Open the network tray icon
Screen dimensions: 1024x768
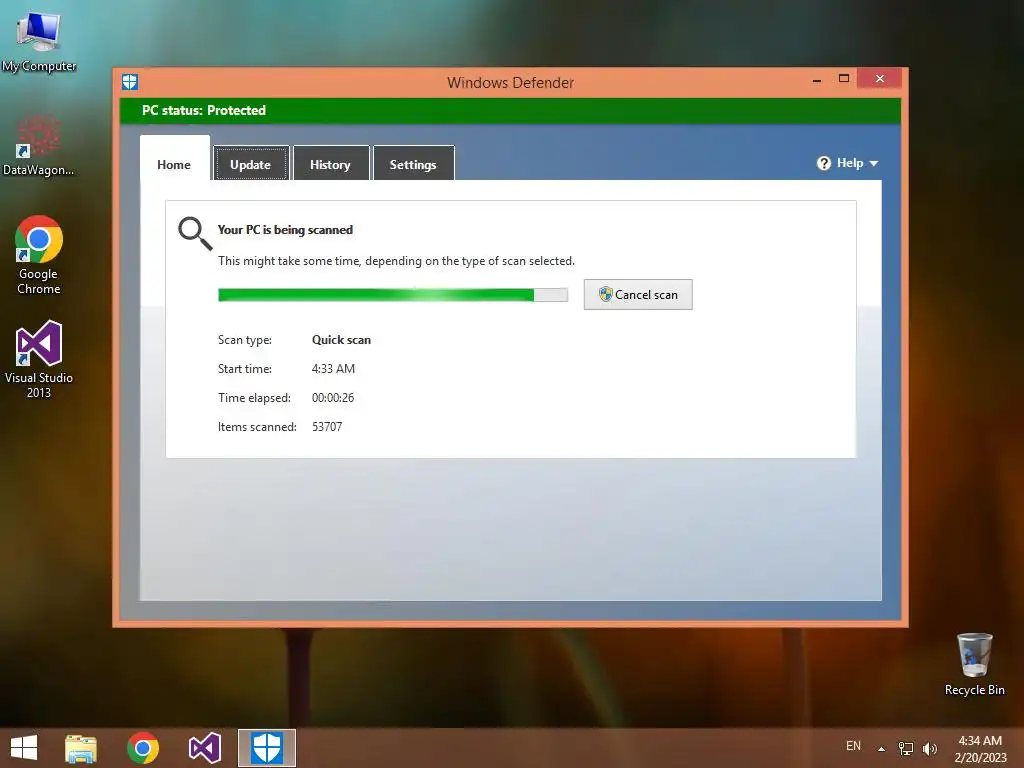pos(906,748)
